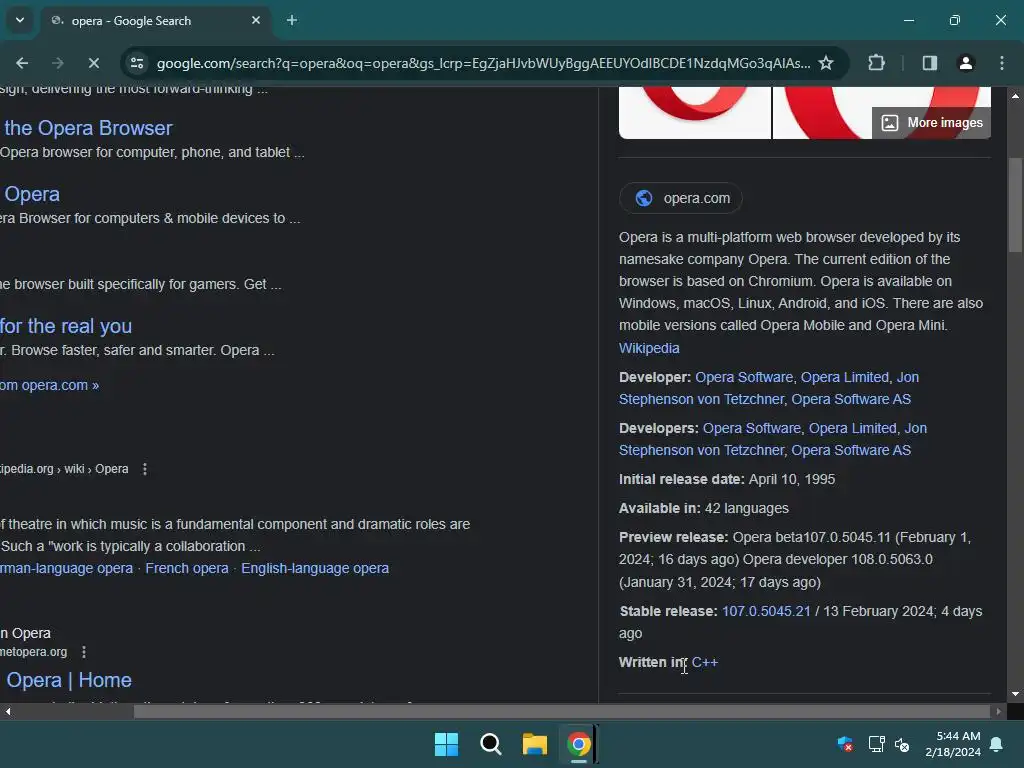Open the notification bell
This screenshot has height=768, width=1024.
pyautogui.click(x=997, y=744)
